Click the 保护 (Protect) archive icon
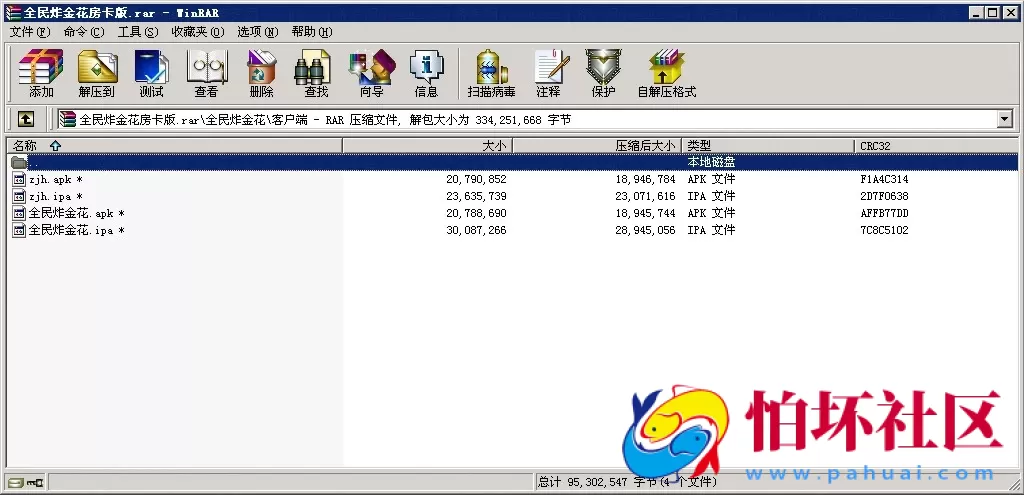Image resolution: width=1024 pixels, height=495 pixels. tap(603, 73)
